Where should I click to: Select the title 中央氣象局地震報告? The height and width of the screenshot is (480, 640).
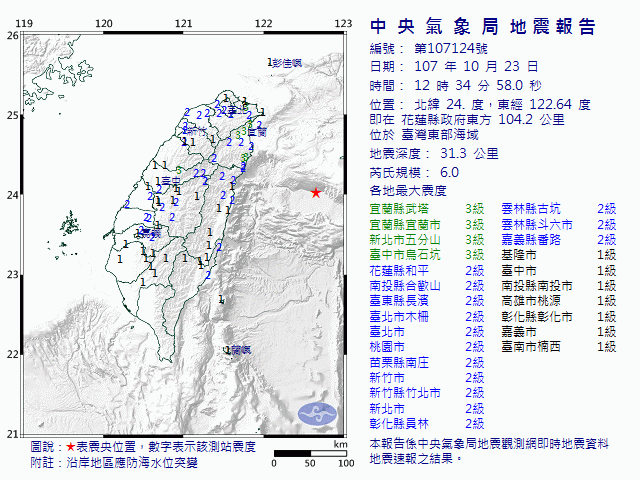[483, 27]
